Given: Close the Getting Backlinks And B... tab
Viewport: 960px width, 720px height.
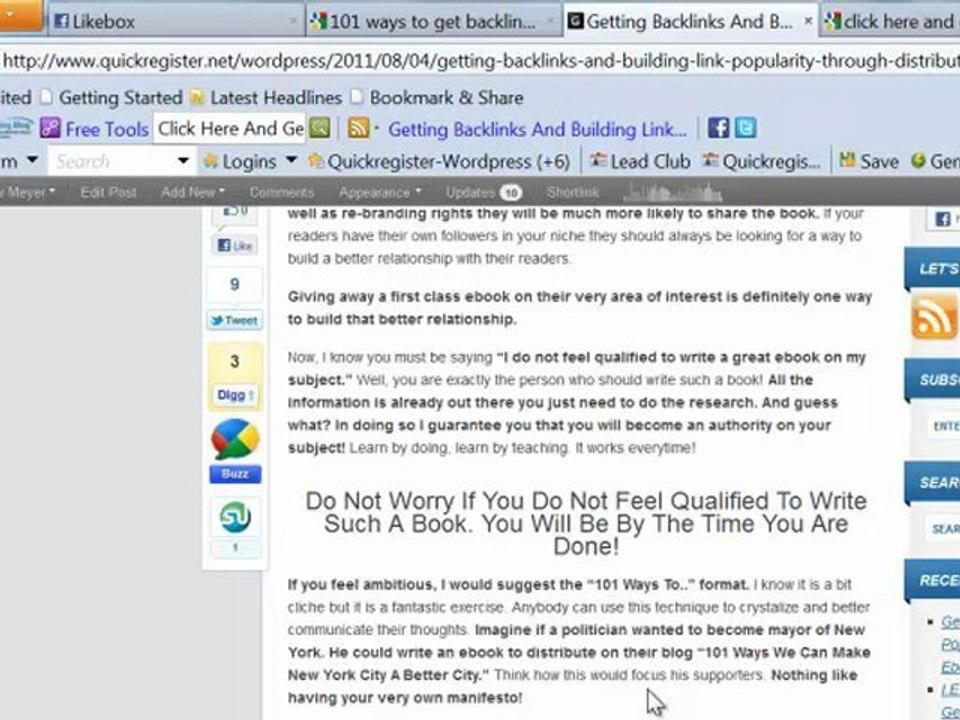Looking at the screenshot, I should click(x=808, y=21).
